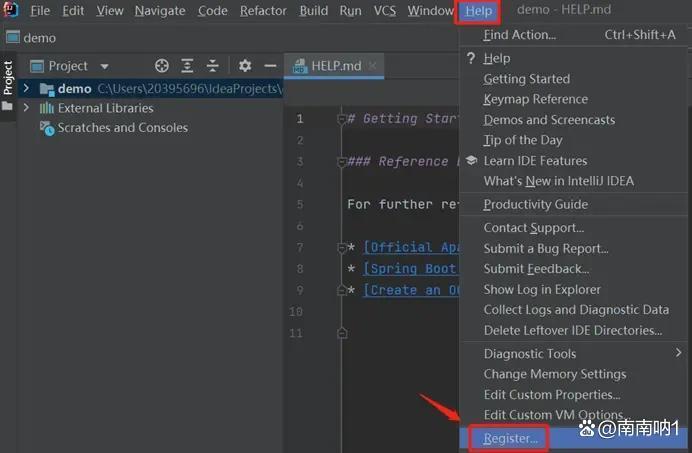Open the Code menu
Image resolution: width=692 pixels, height=453 pixels.
213,10
